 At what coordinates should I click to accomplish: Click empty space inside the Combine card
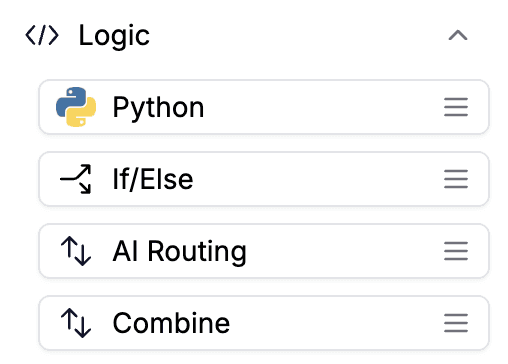pyautogui.click(x=337, y=323)
